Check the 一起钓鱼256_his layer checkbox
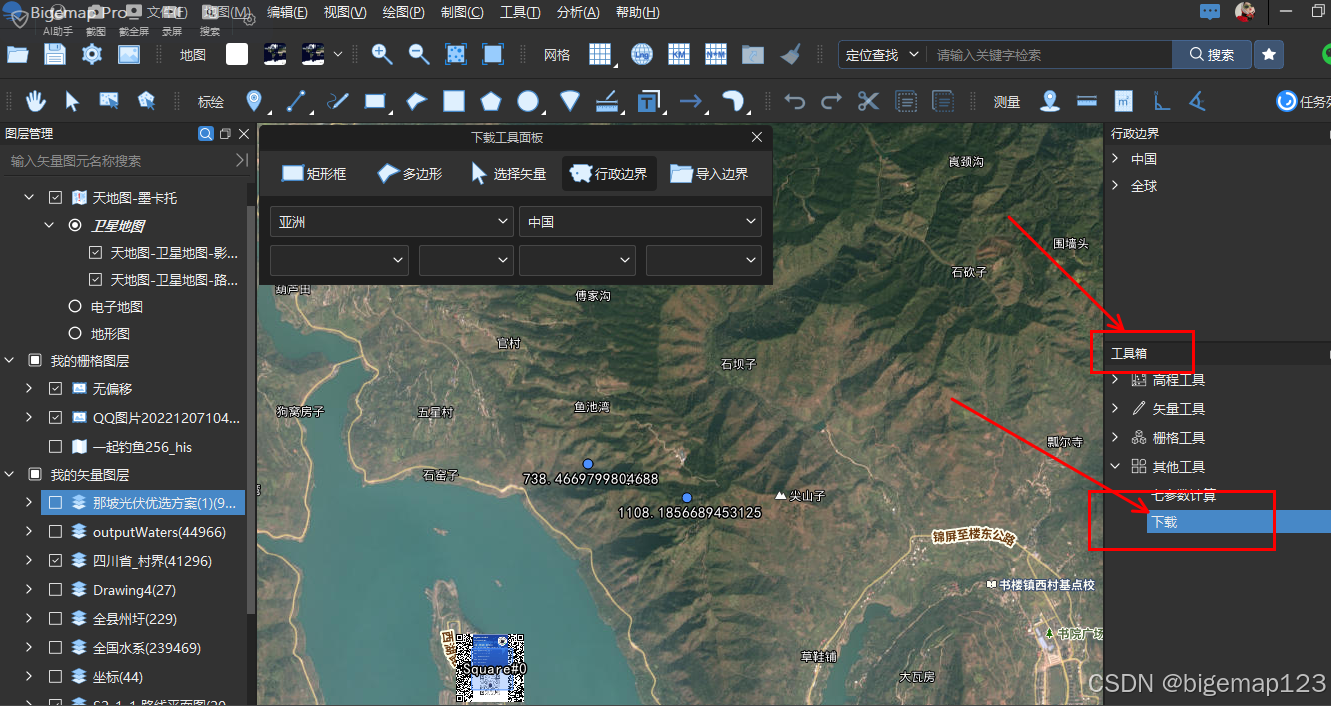The image size is (1331, 706). point(56,447)
